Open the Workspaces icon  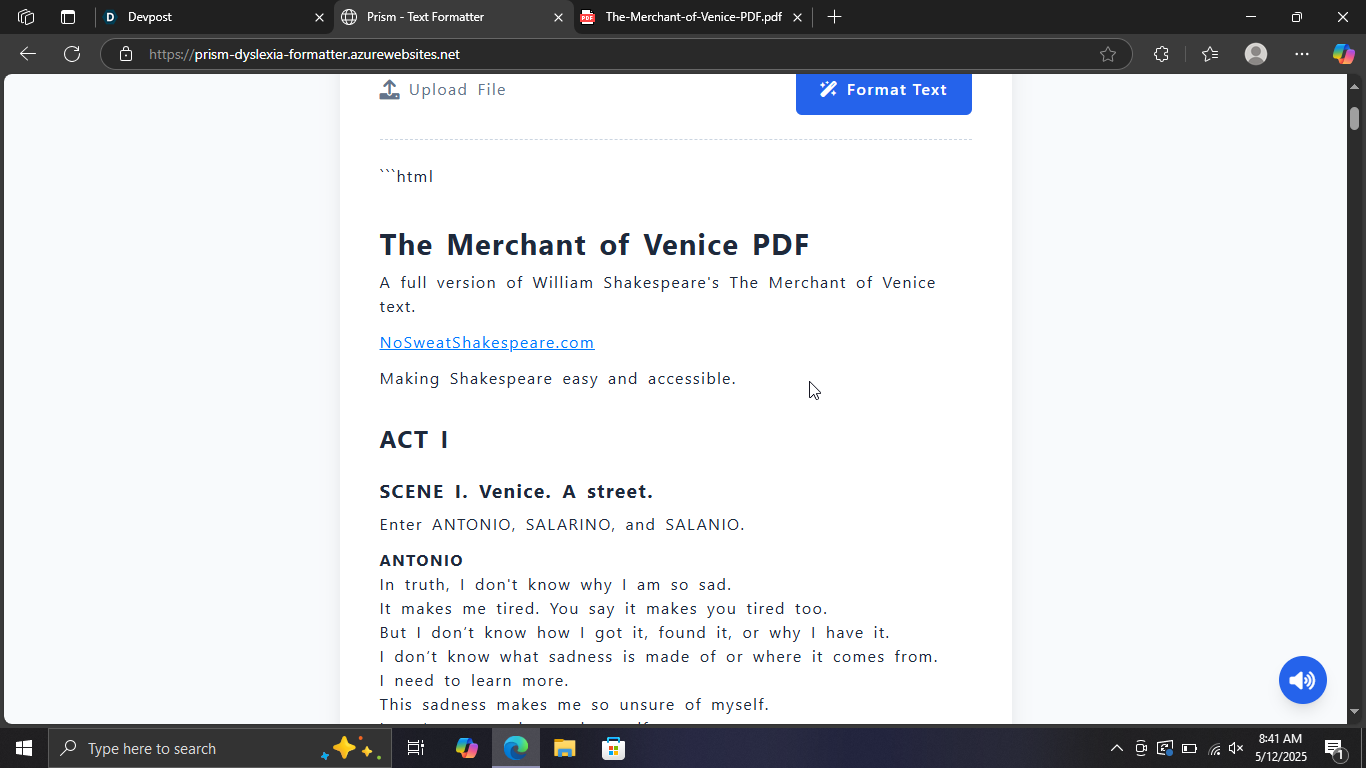point(27,17)
